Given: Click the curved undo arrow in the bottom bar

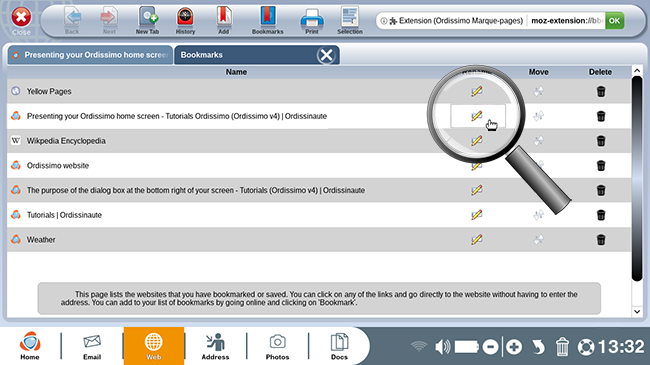Looking at the screenshot, I should pos(538,347).
